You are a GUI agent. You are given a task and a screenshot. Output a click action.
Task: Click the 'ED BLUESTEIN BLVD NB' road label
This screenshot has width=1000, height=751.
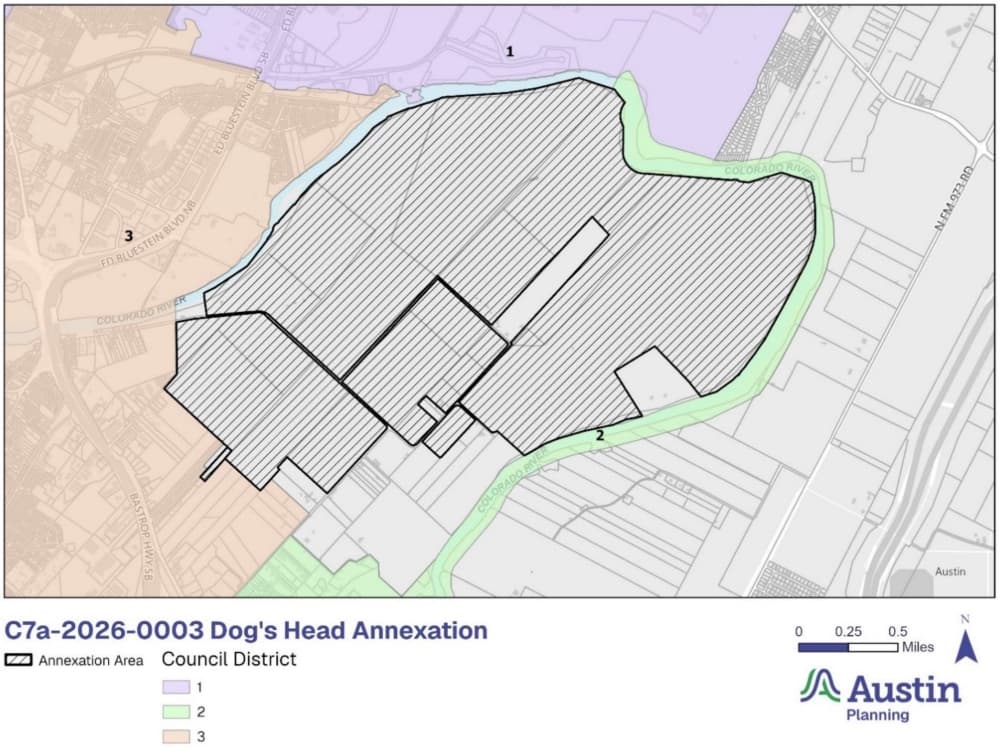tap(150, 234)
